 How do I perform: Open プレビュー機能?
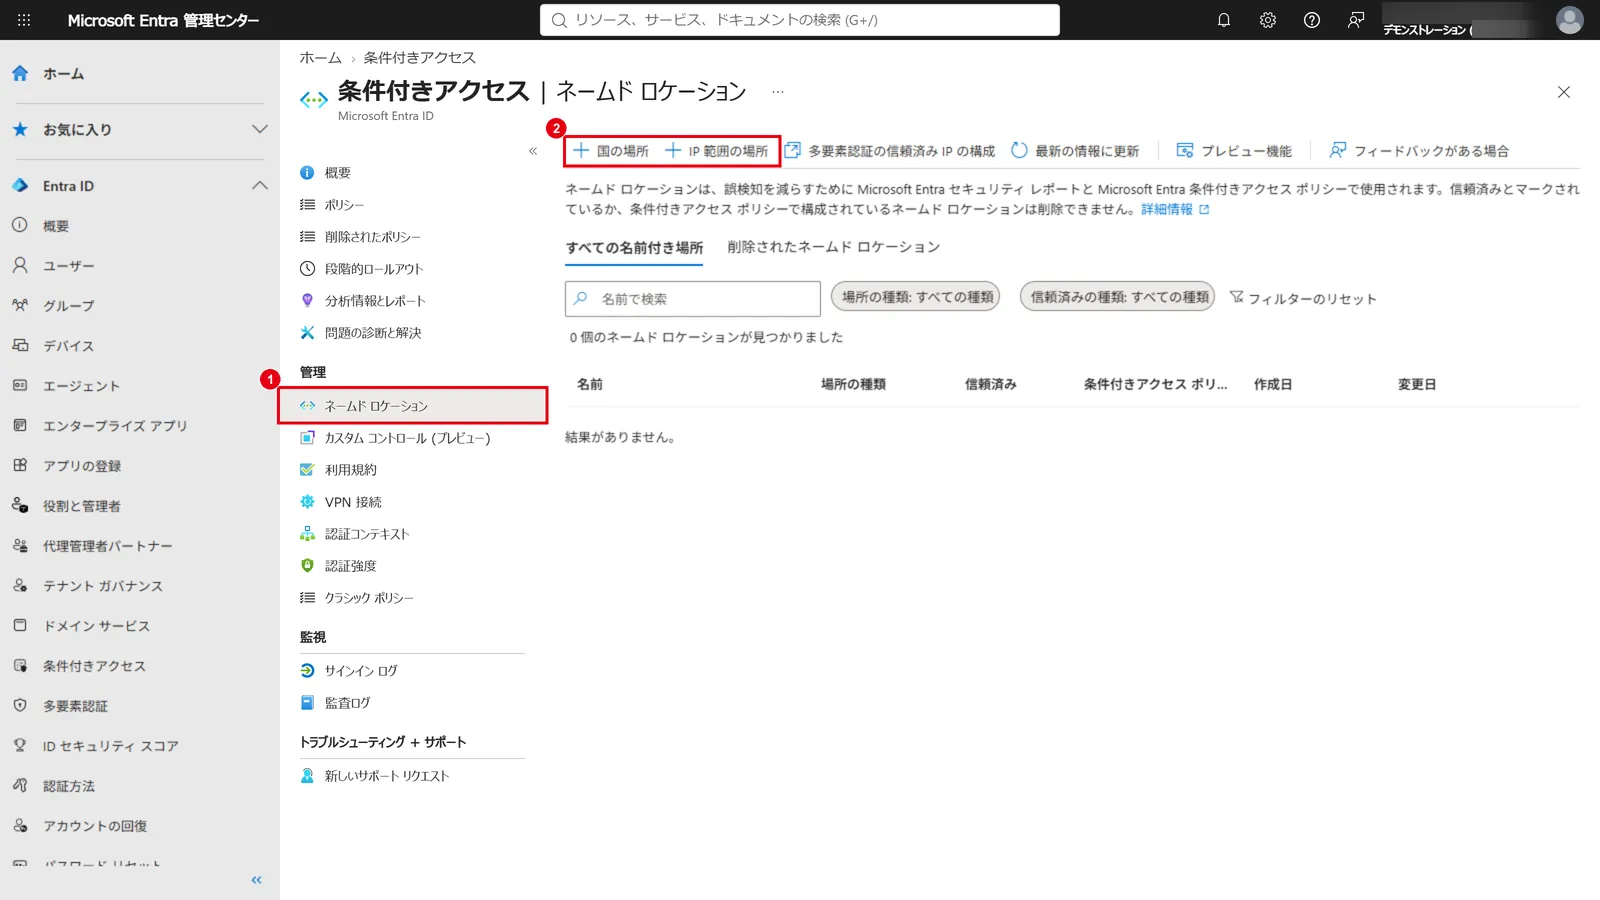pyautogui.click(x=1234, y=151)
